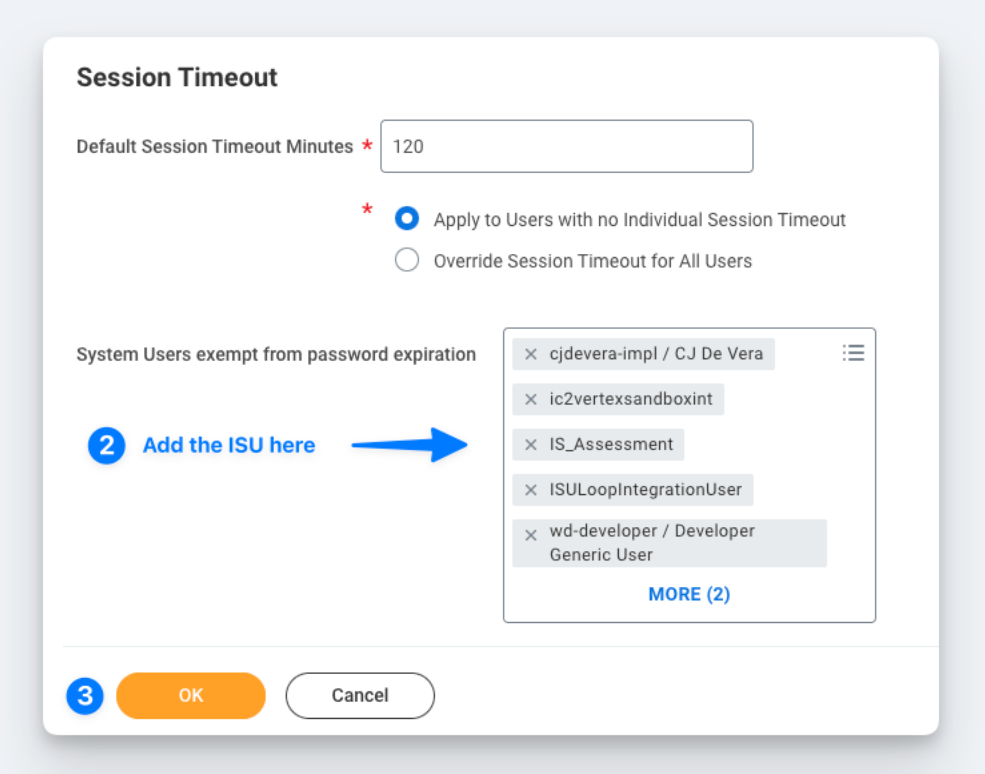Click the wd-developer / Developer Generic User label
The width and height of the screenshot is (985, 774).
(x=652, y=543)
